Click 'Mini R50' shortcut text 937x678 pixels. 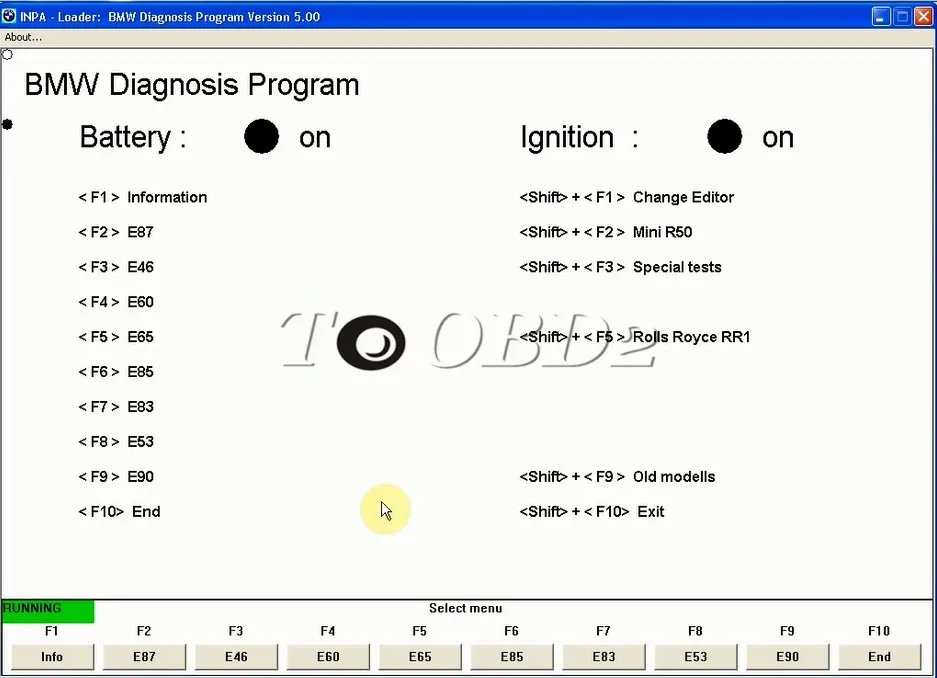662,232
